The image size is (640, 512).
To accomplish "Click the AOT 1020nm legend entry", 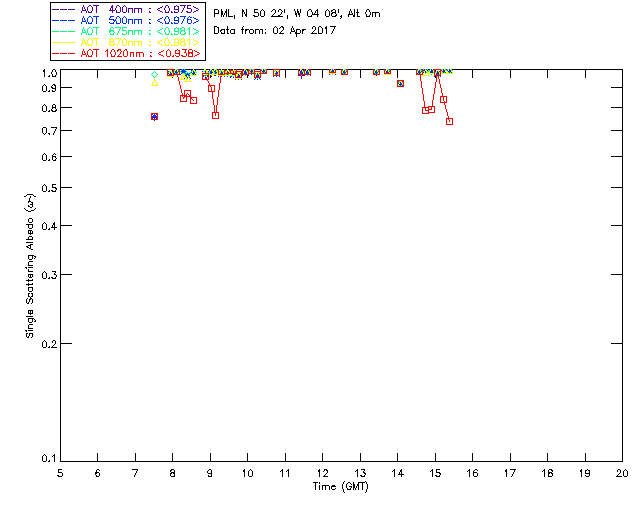I will click(126, 53).
